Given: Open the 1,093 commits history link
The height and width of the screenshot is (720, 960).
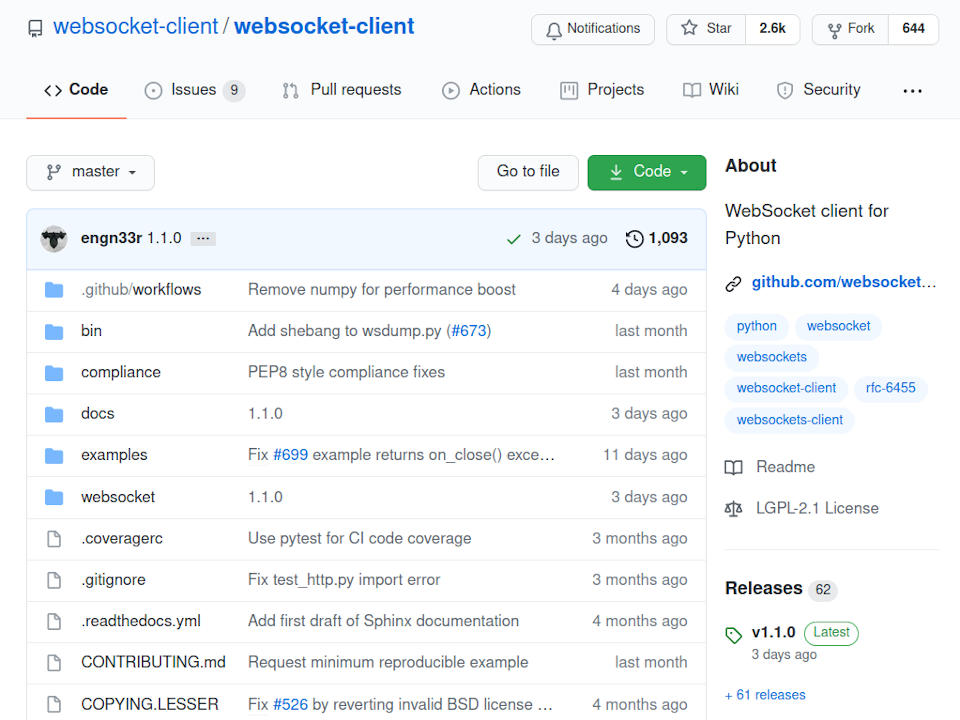Looking at the screenshot, I should [657, 238].
